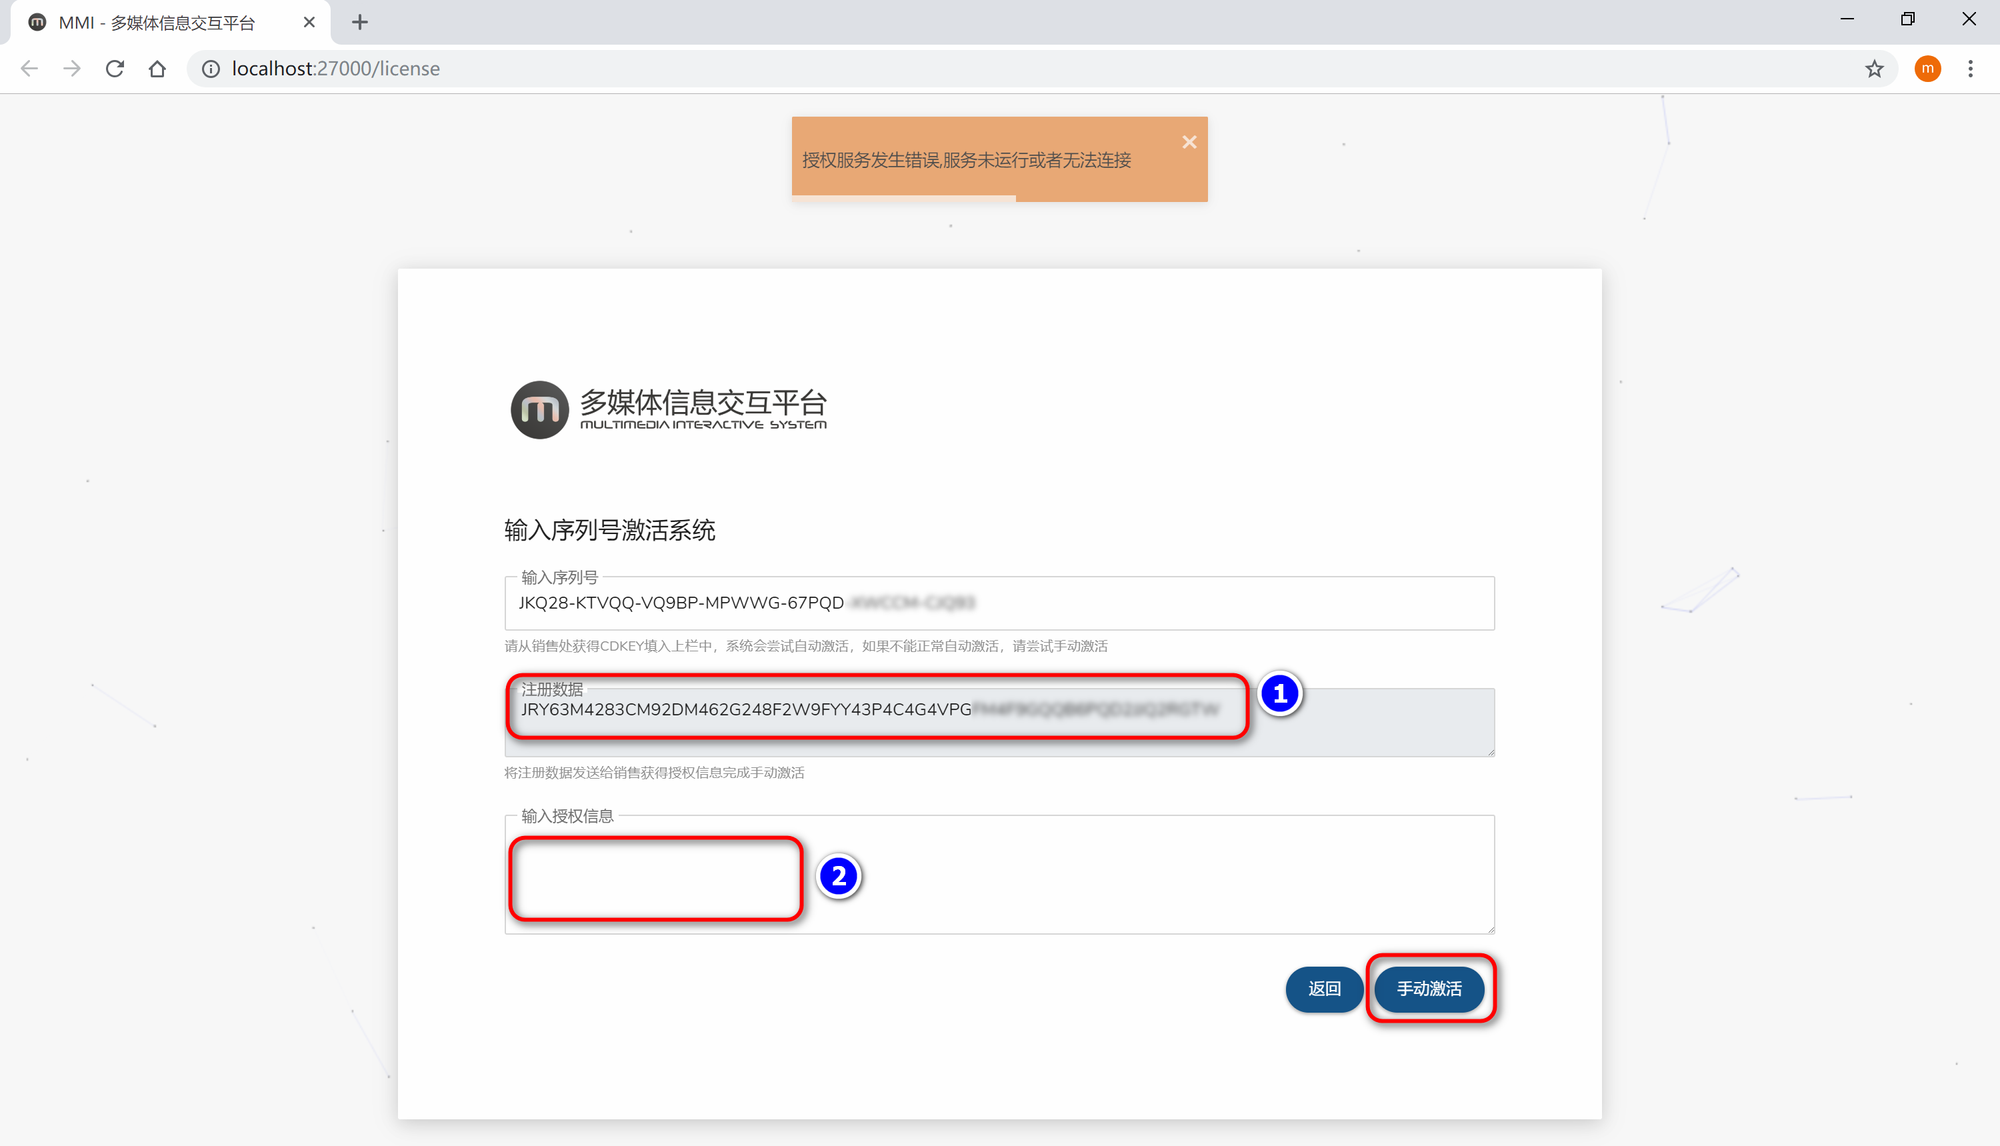Close the MMI browser tab

tap(309, 22)
